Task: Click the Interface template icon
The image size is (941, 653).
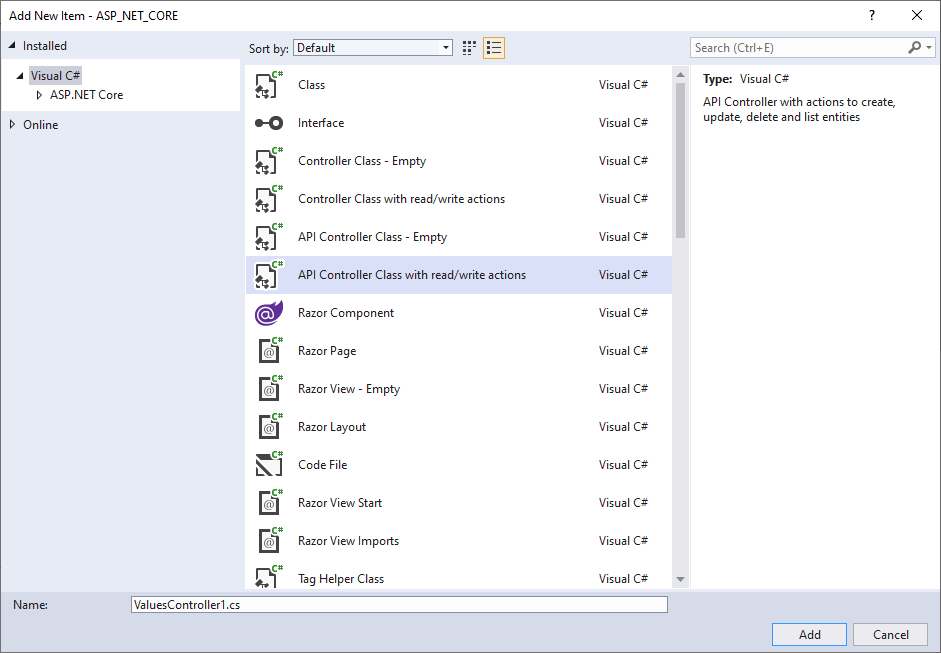Action: pos(268,123)
